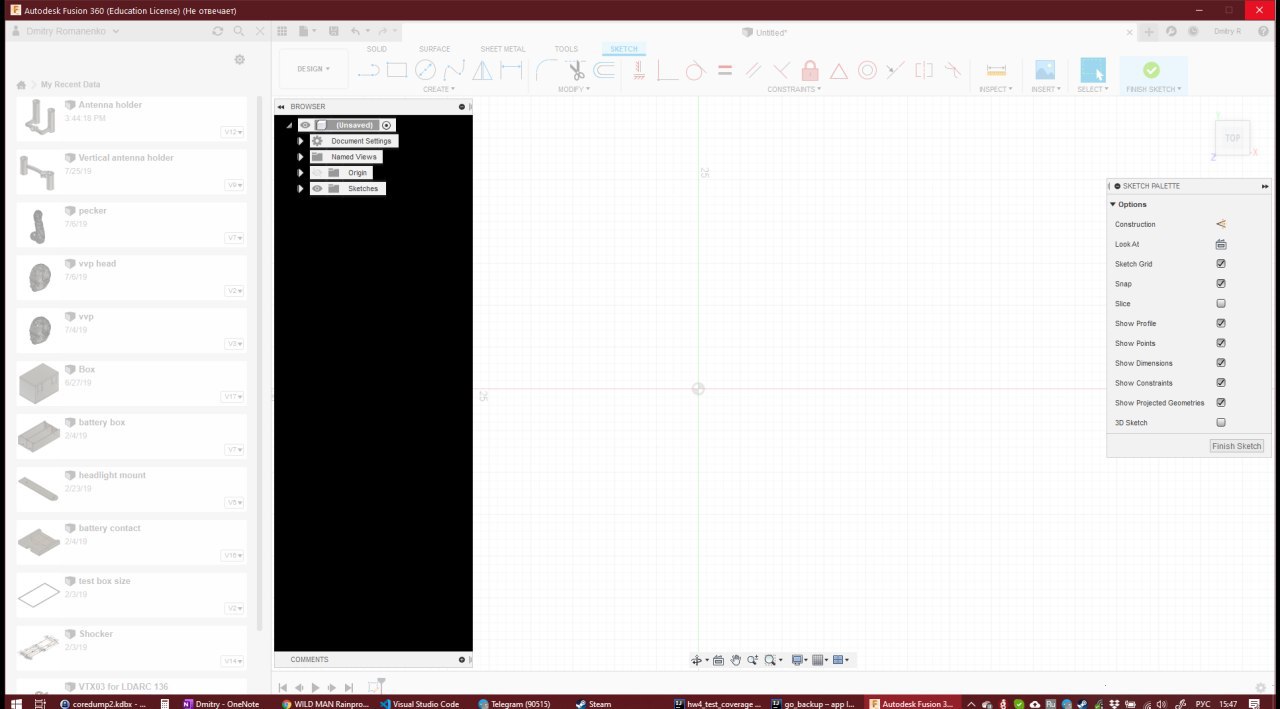
Task: Open the CONSTRAINTS dropdown menu
Action: (x=795, y=89)
